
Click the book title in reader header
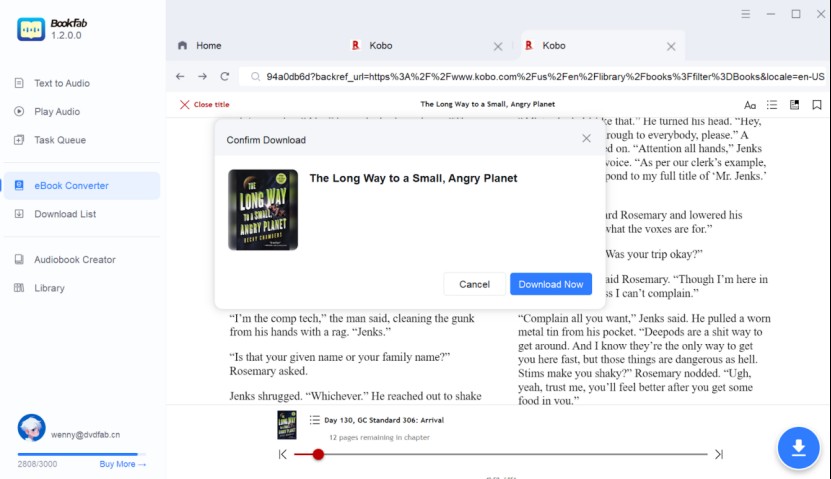coord(488,104)
